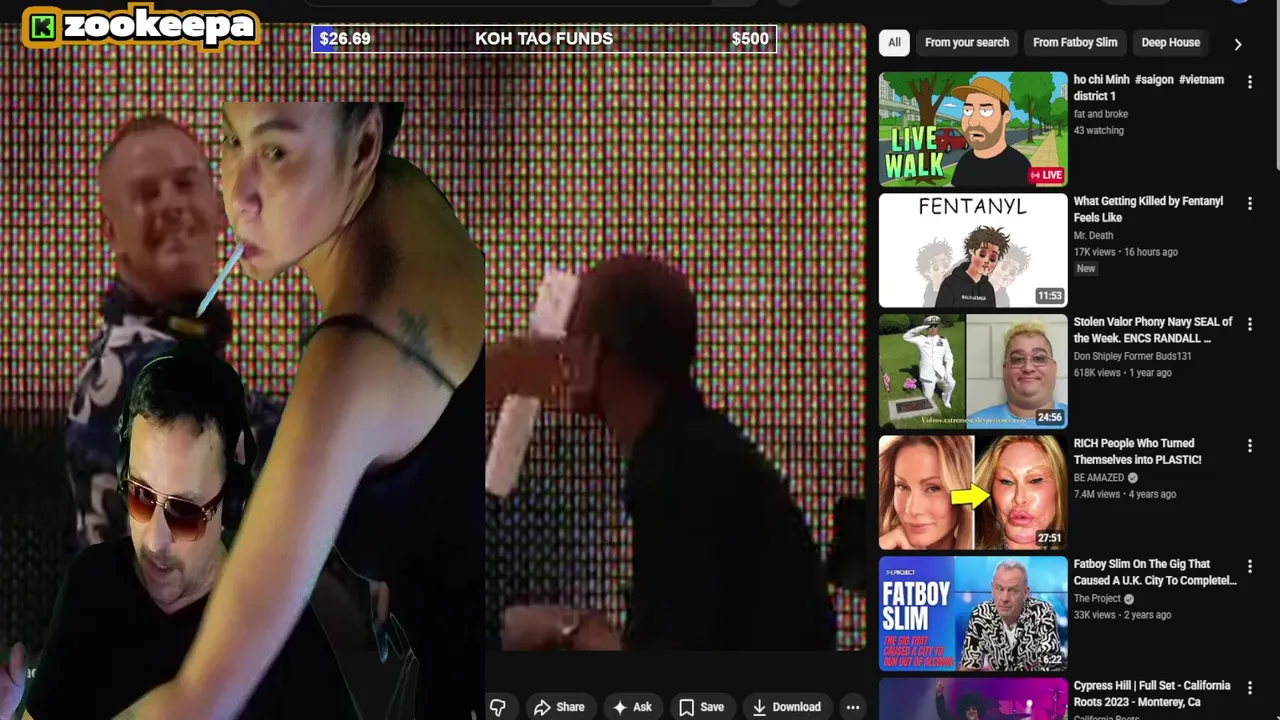Open the Ask AI button
1280x720 pixels.
click(632, 707)
